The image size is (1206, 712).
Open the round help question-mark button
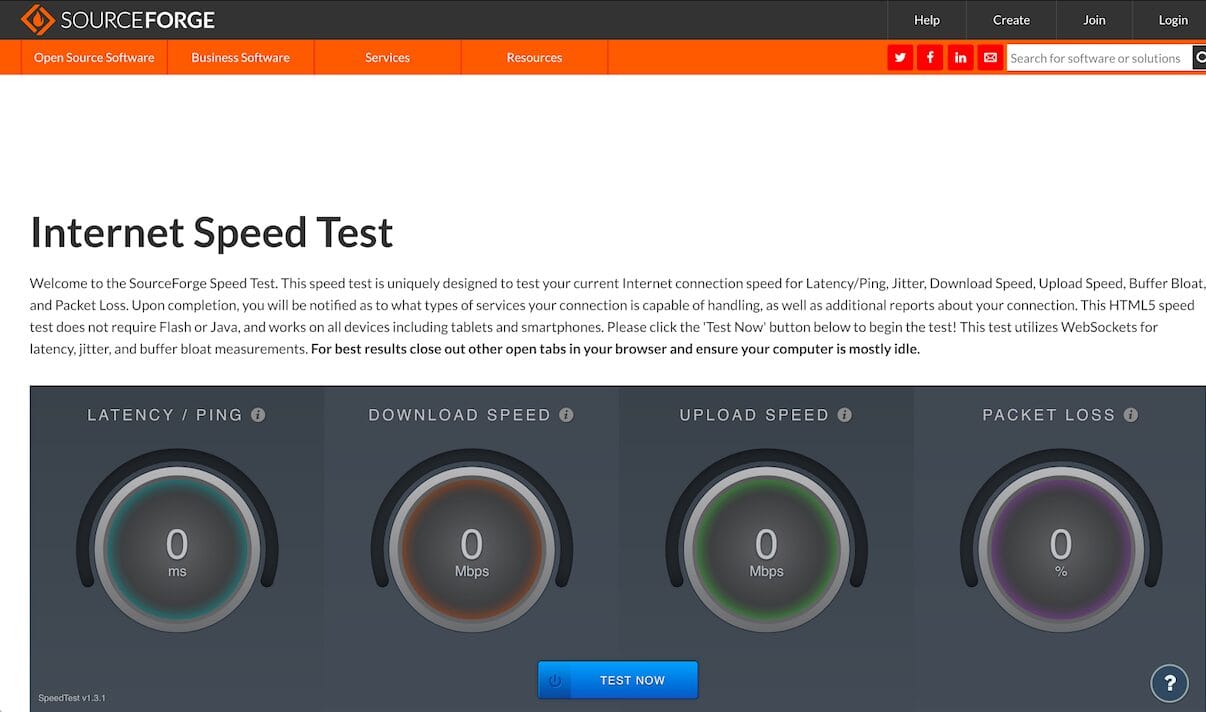coord(1169,683)
